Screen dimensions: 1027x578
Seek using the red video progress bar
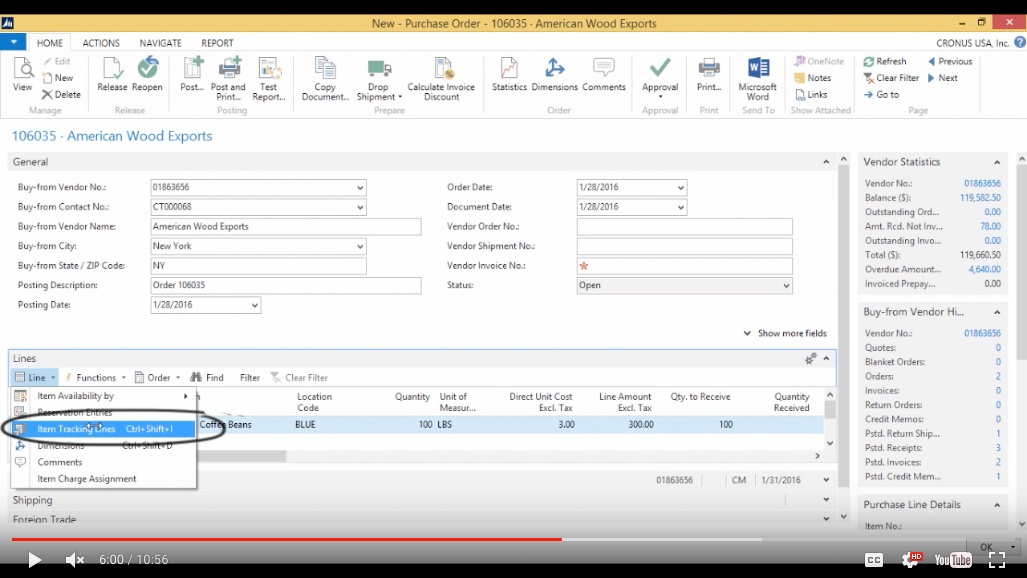click(287, 539)
